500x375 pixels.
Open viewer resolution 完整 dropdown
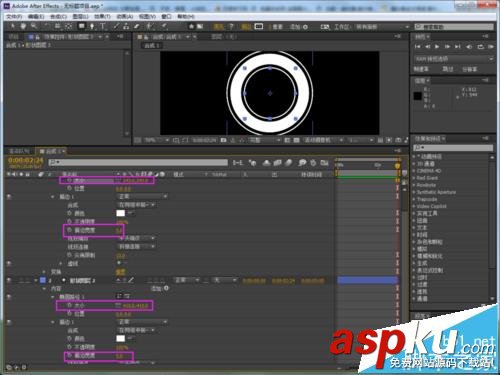(265, 140)
